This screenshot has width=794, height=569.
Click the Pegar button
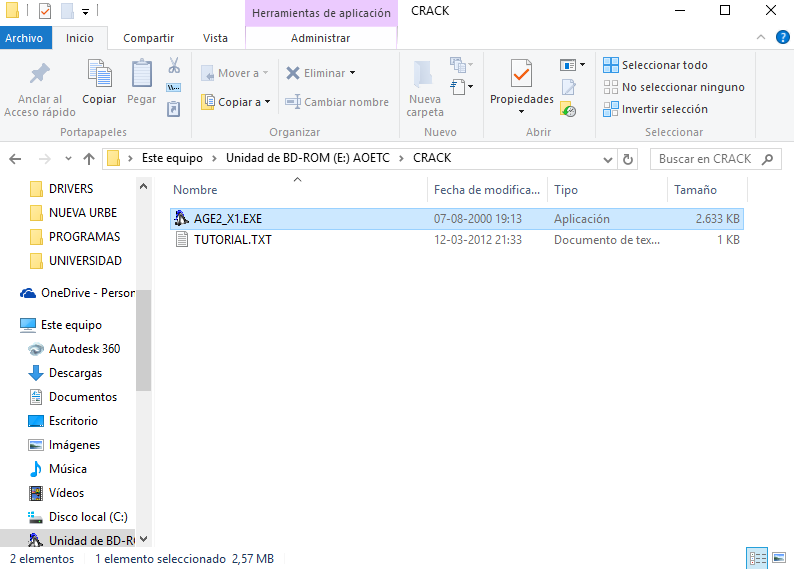click(141, 82)
